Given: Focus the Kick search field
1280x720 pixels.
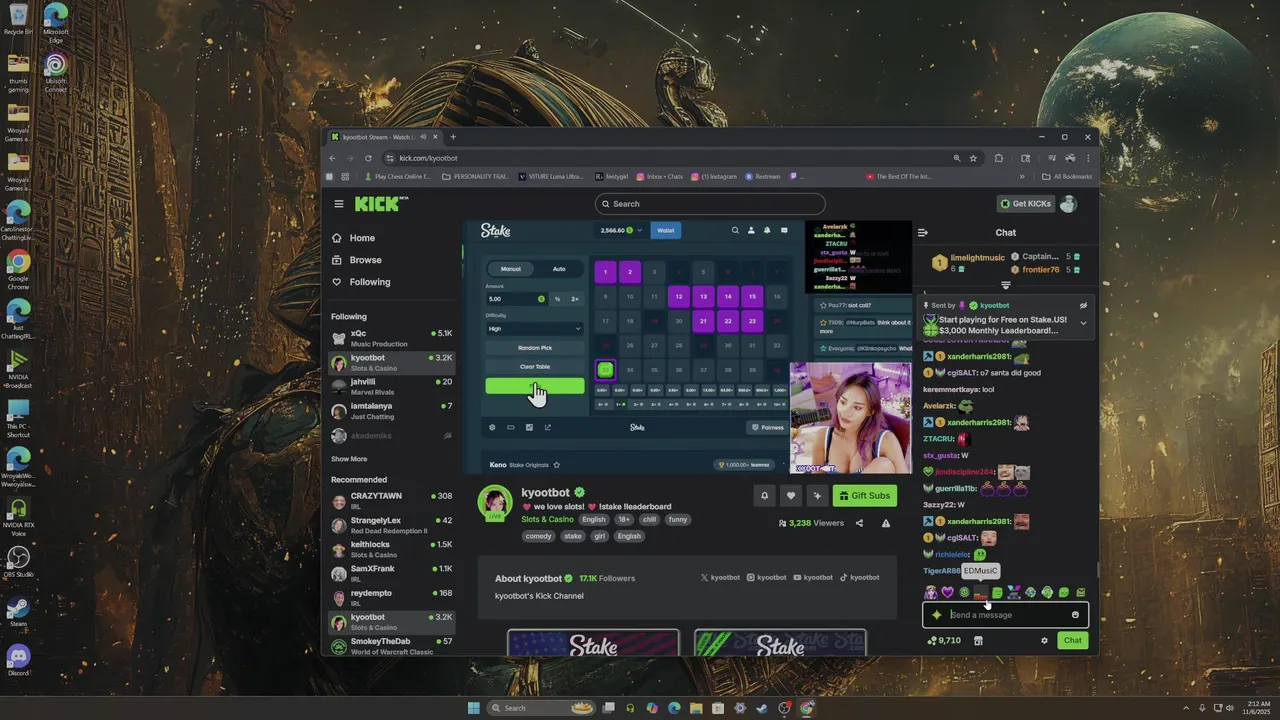Looking at the screenshot, I should click(710, 204).
